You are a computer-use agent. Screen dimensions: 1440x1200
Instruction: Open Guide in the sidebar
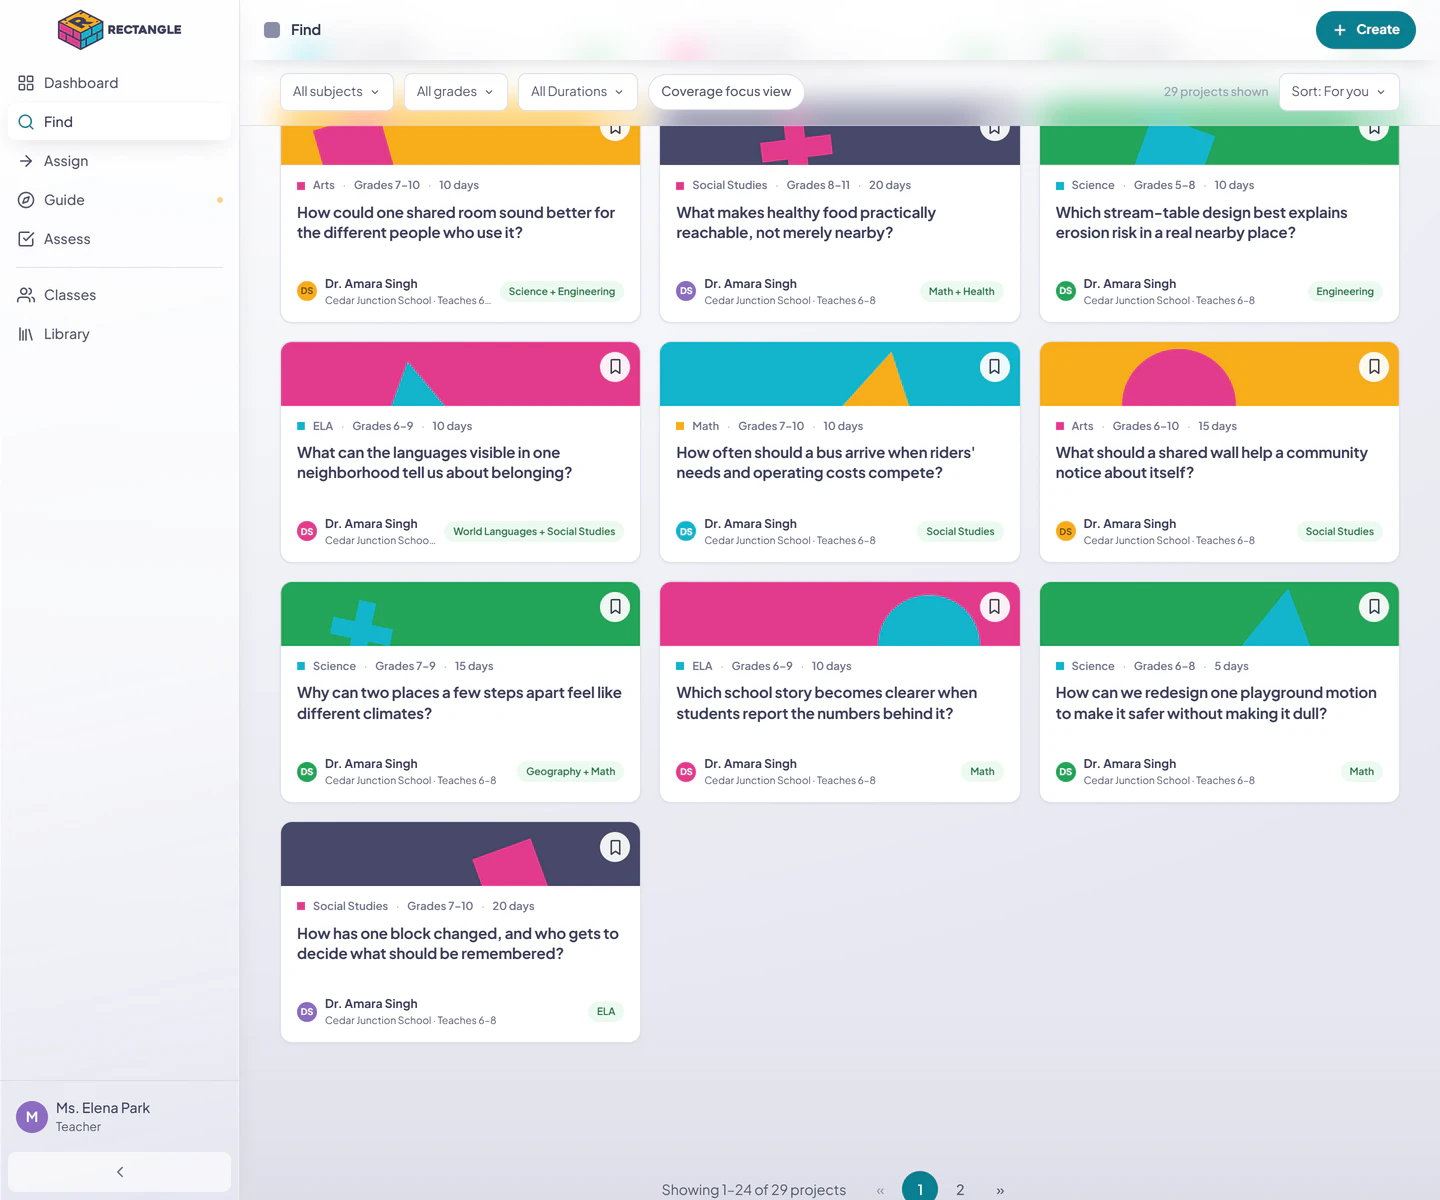[x=119, y=200]
